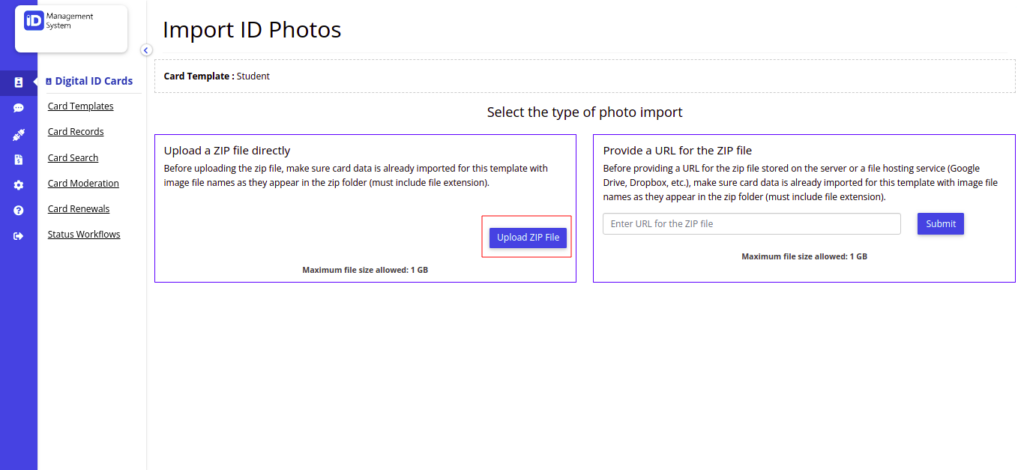This screenshot has width=1024, height=470.
Task: Open the Card Records page
Action: point(76,132)
